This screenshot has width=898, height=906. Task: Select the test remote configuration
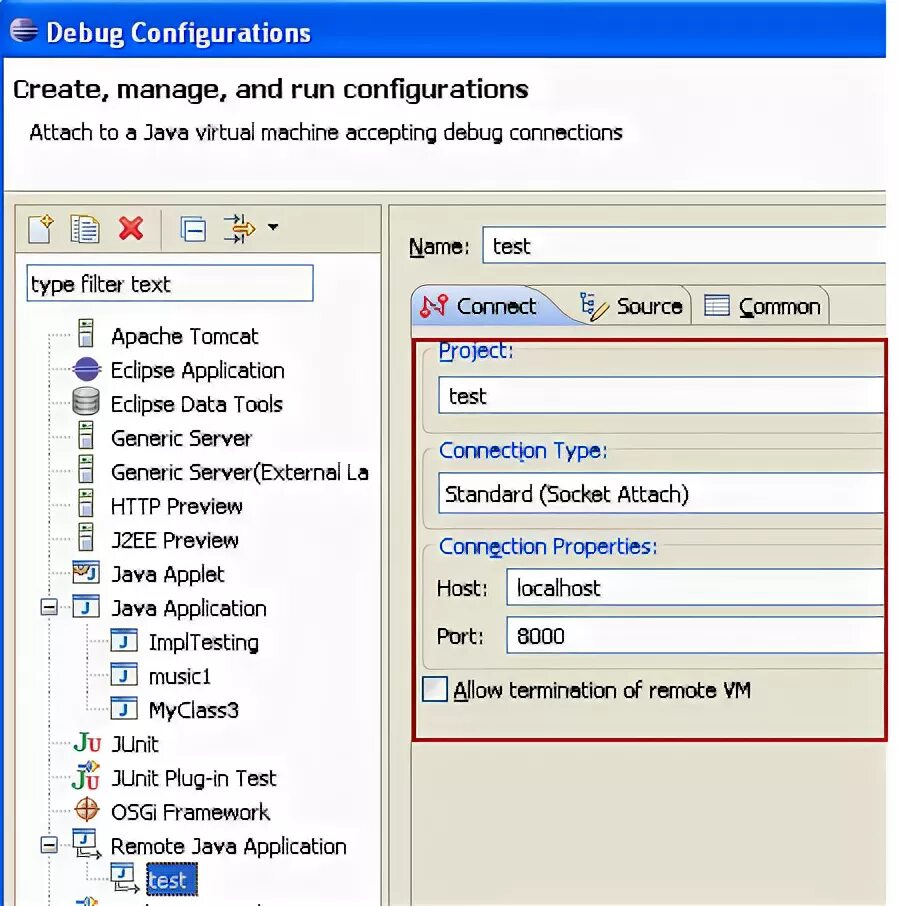[172, 879]
